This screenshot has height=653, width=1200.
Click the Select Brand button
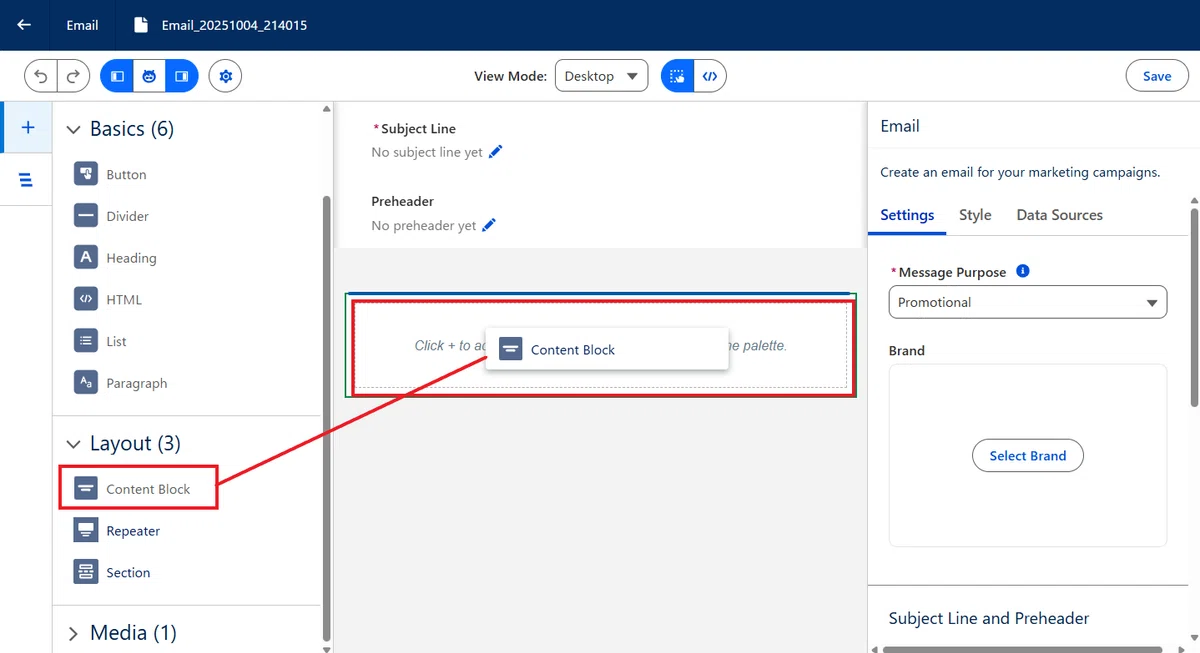(1028, 456)
